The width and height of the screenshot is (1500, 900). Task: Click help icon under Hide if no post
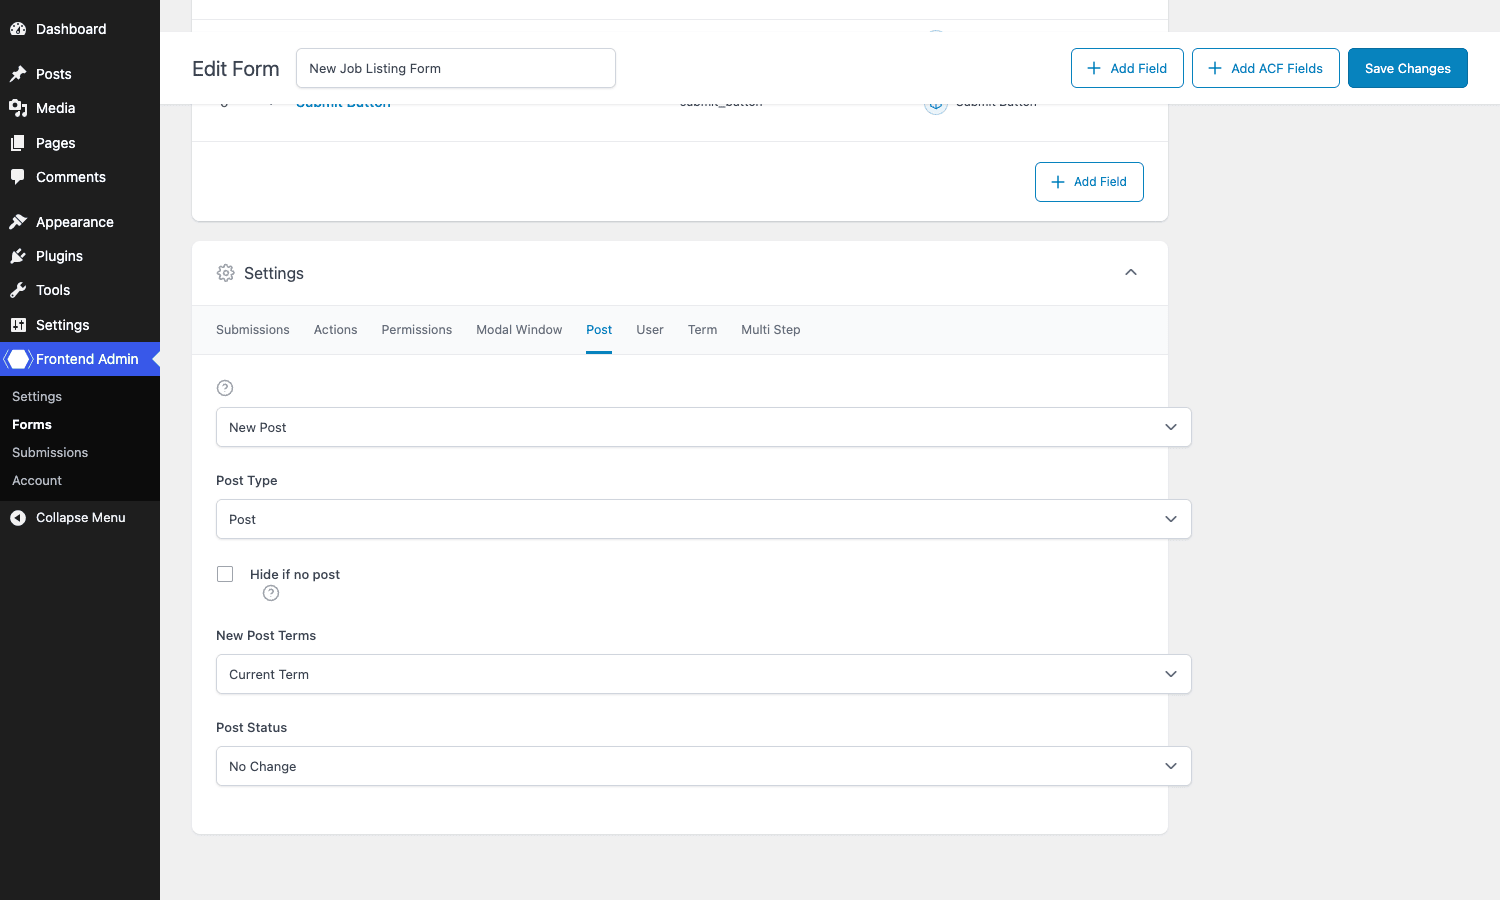coord(271,593)
